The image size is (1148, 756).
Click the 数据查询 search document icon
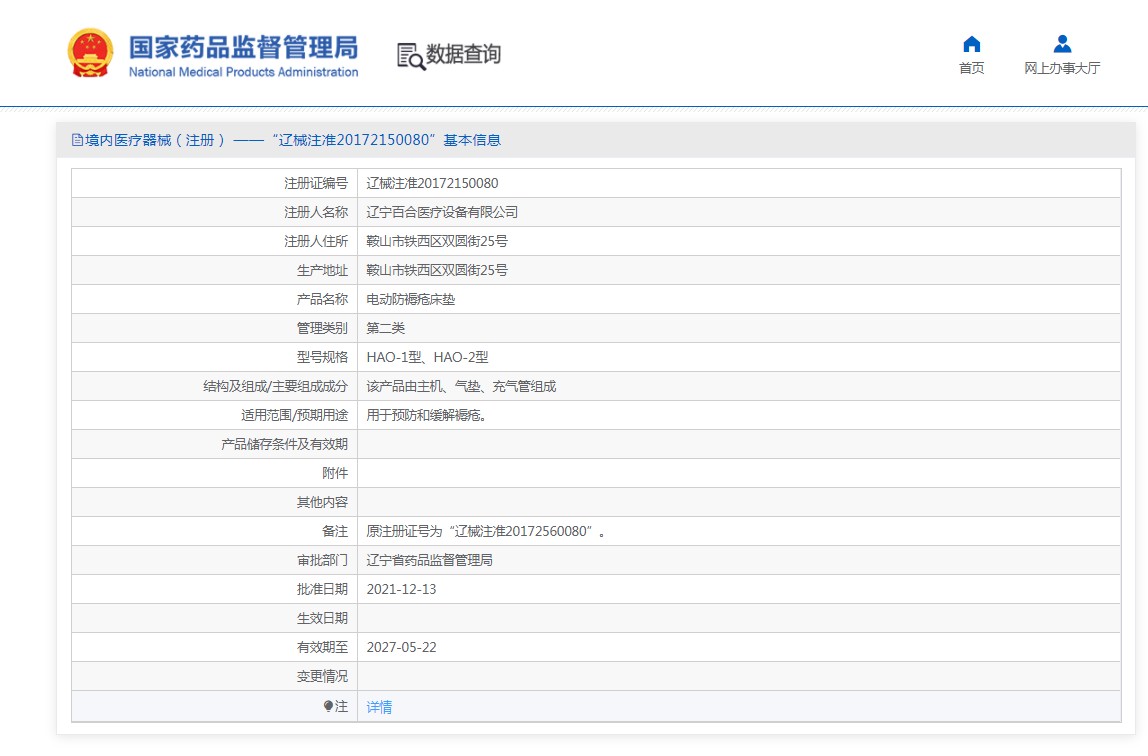411,56
